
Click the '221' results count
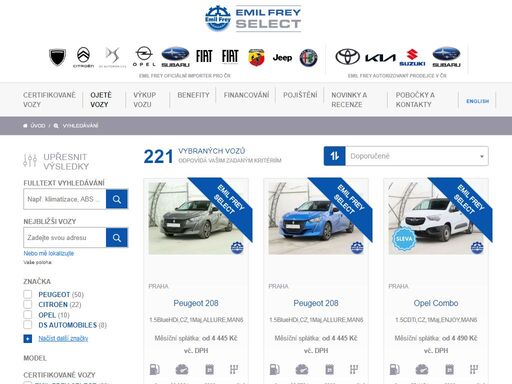pyautogui.click(x=158, y=156)
